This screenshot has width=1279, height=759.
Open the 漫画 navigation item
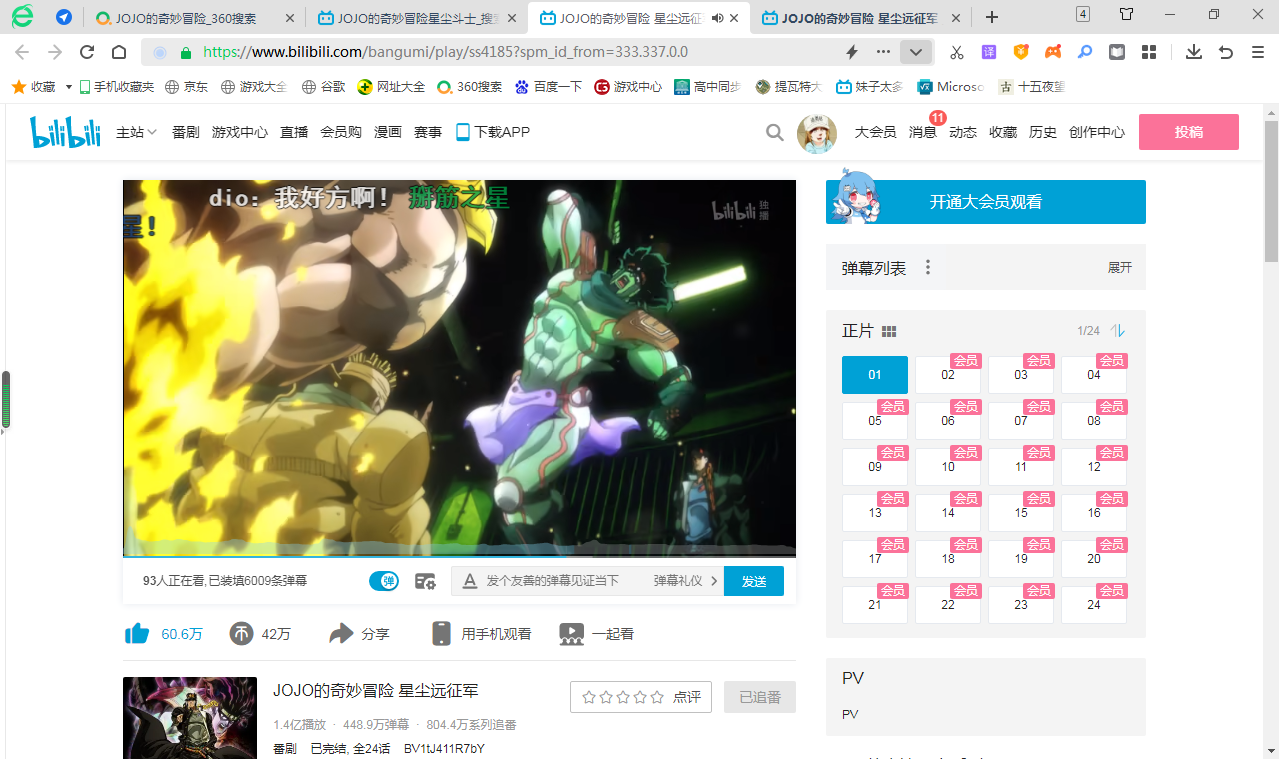pos(388,132)
